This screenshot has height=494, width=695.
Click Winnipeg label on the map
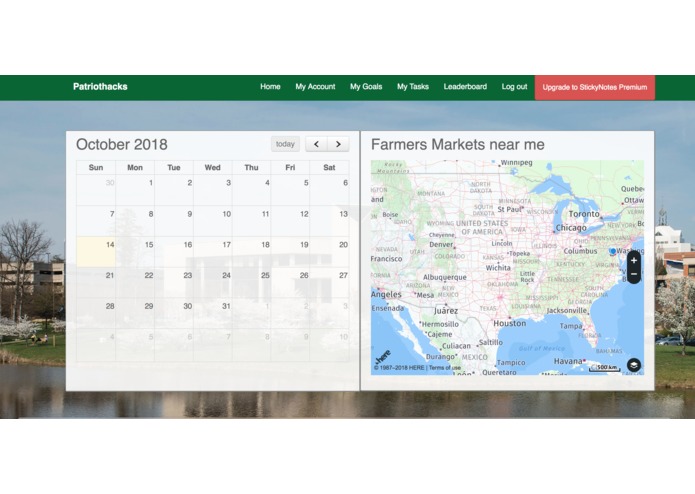[x=516, y=163]
